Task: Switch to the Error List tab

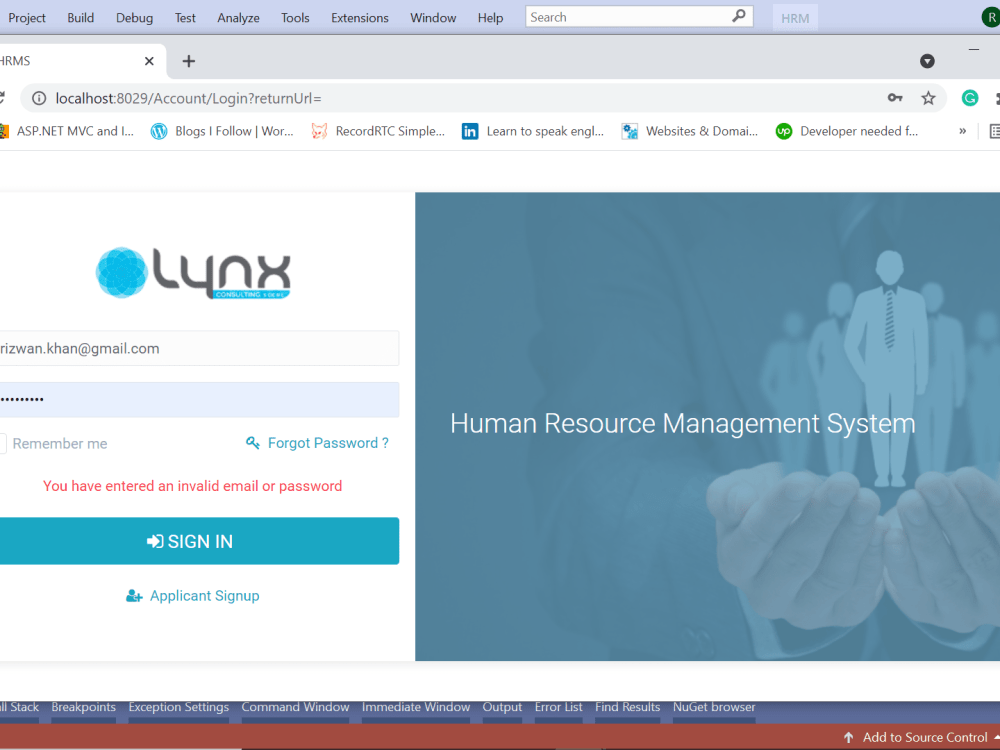Action: 559,707
